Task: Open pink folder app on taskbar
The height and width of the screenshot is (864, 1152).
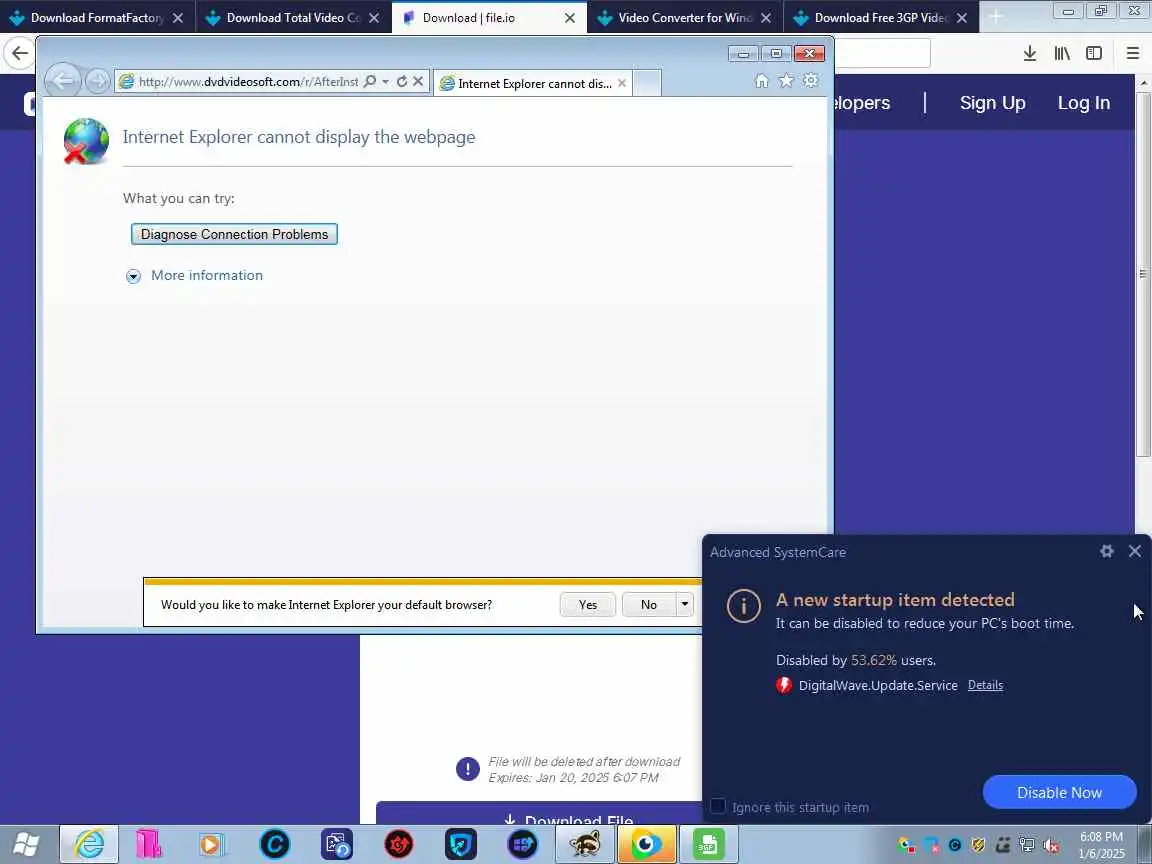Action: (x=149, y=844)
